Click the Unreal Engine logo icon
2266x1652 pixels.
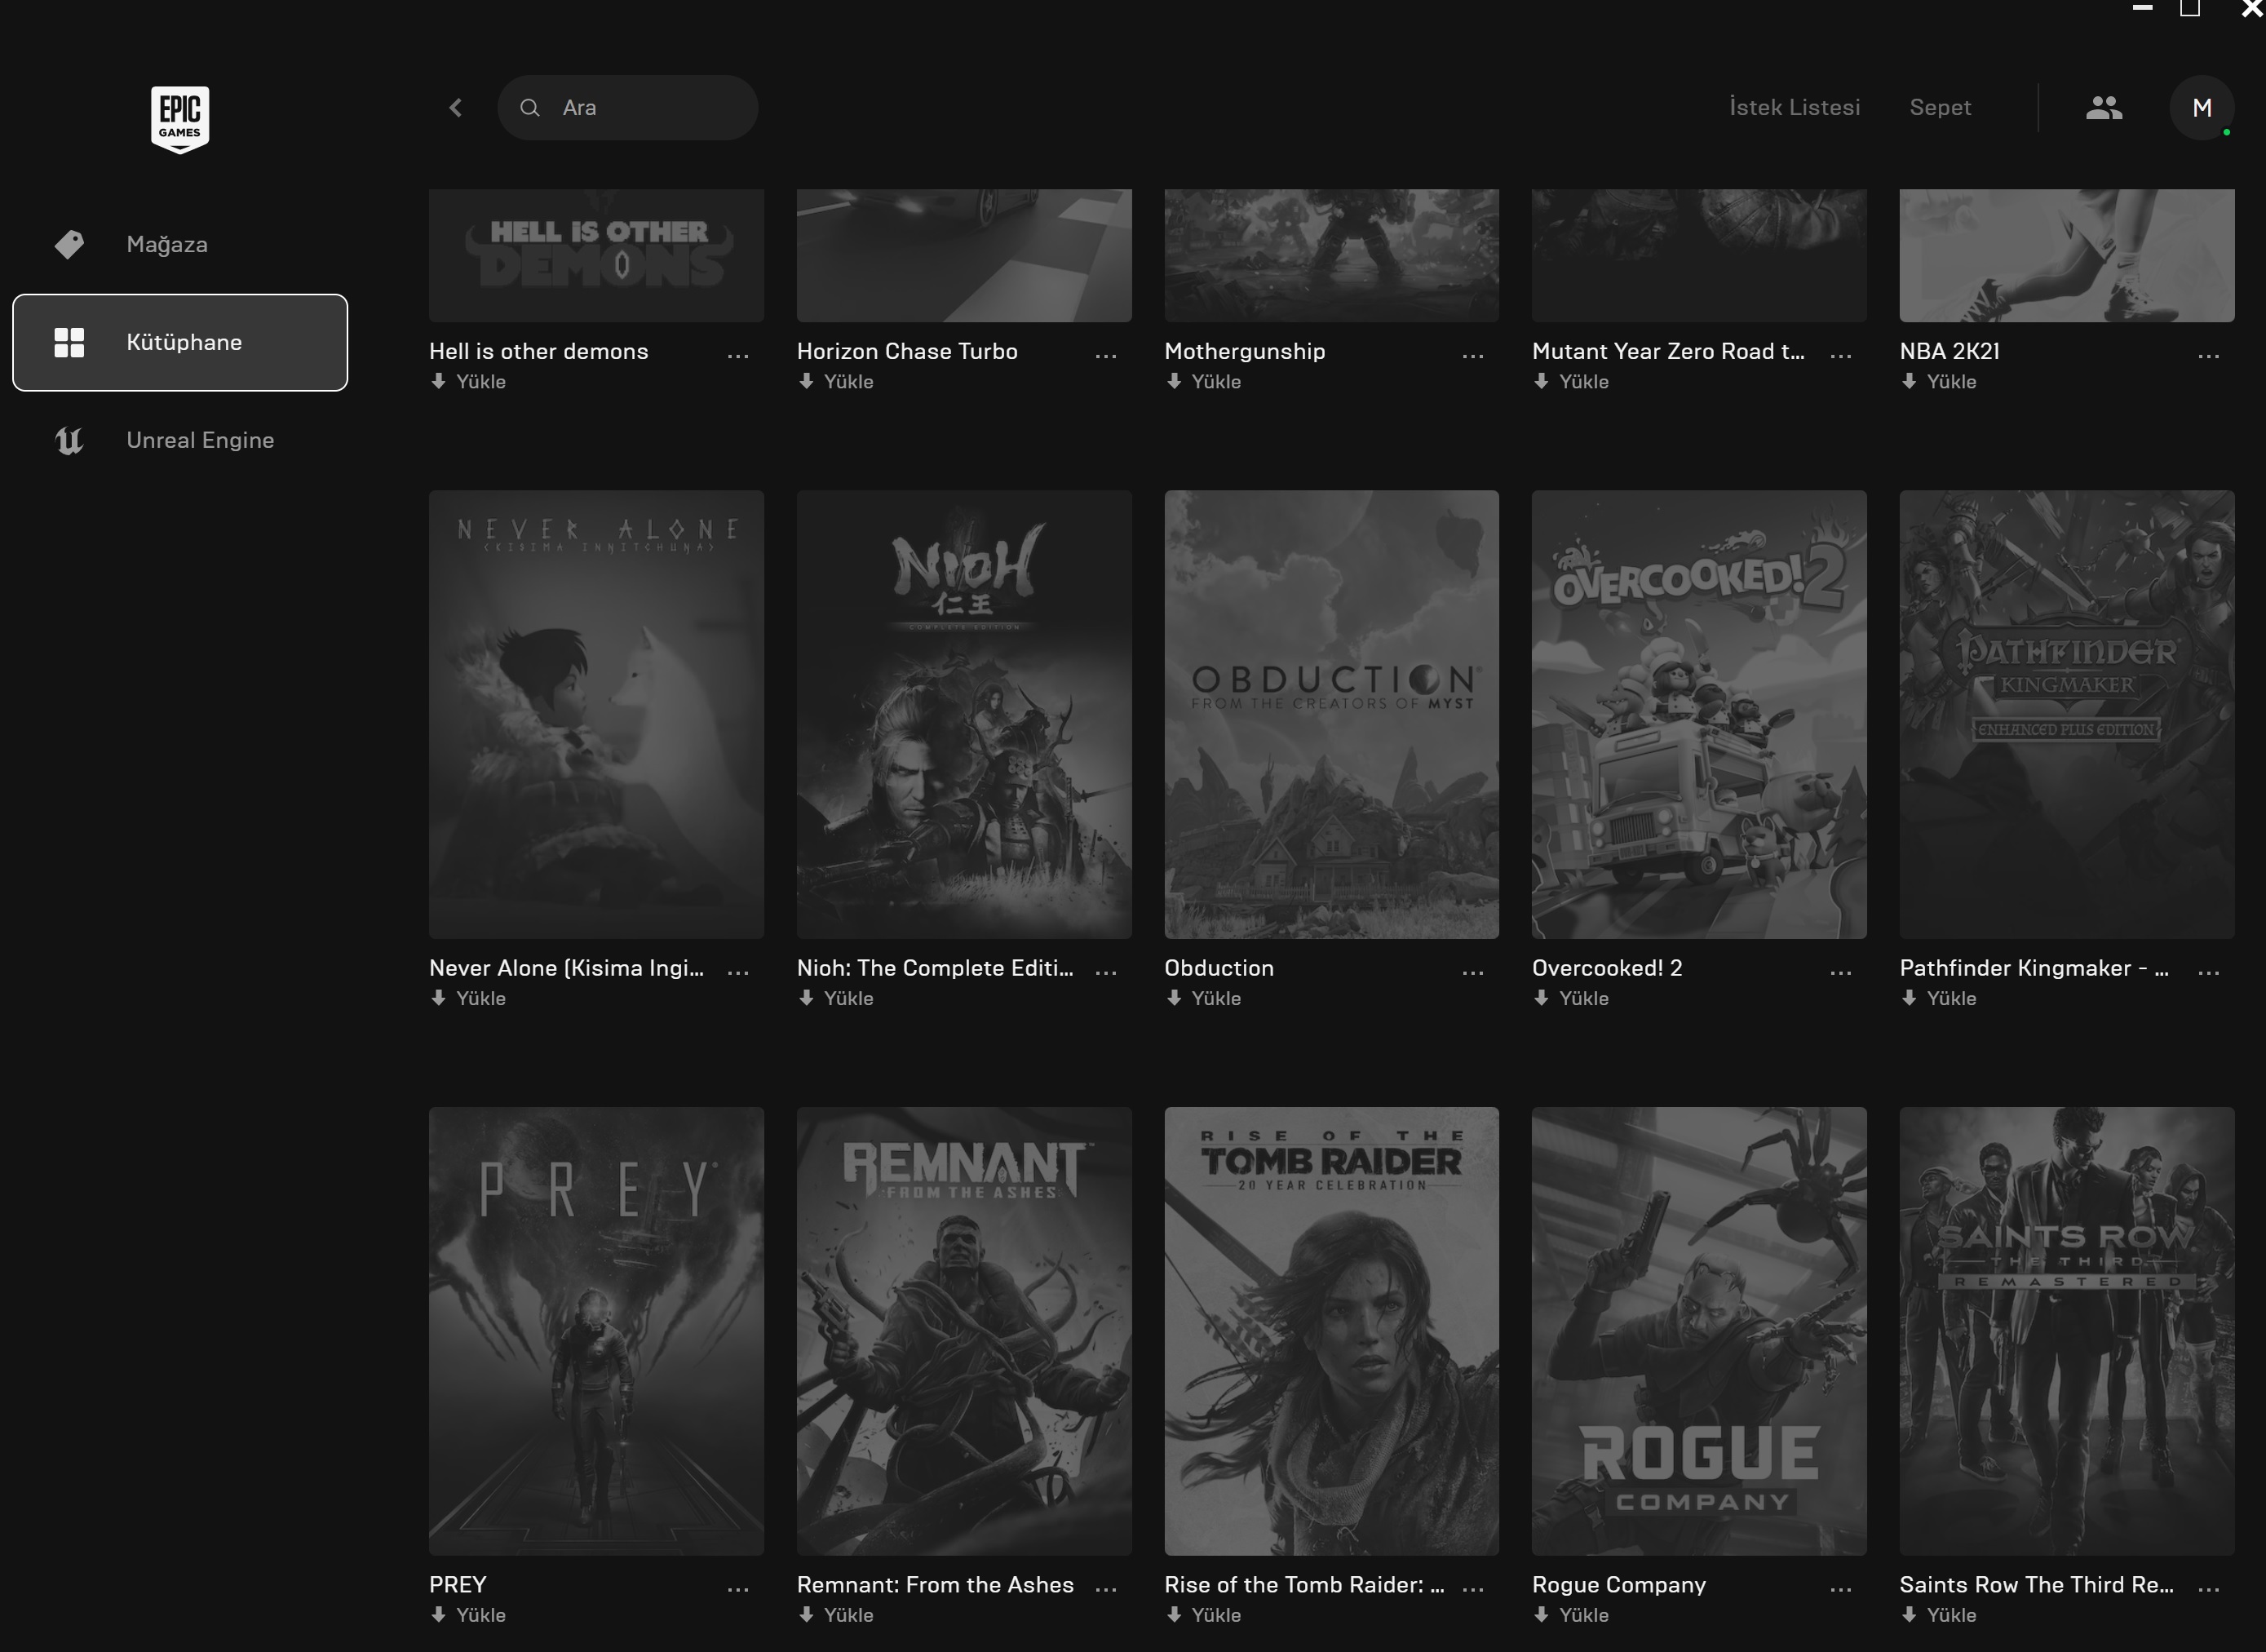[x=69, y=440]
